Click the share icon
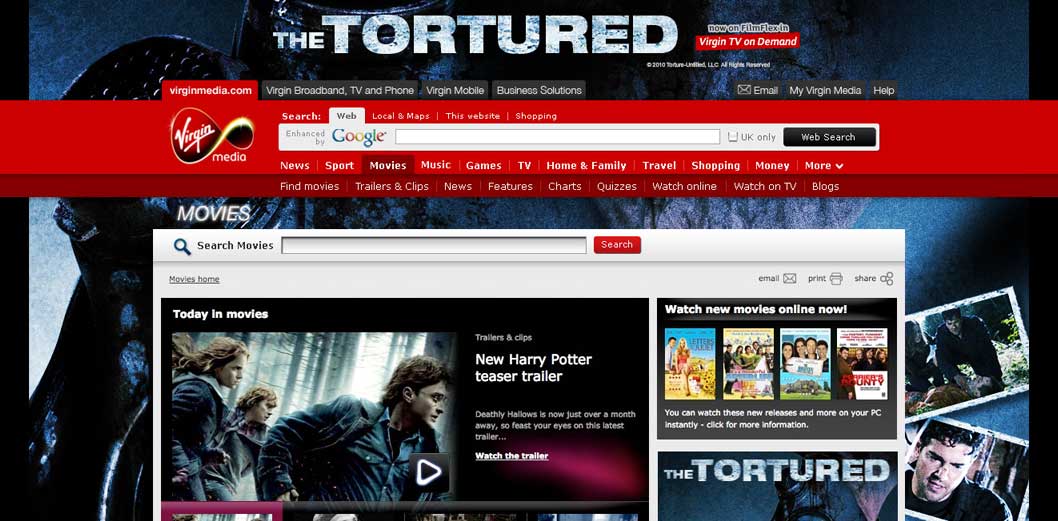The height and width of the screenshot is (521, 1058). point(887,279)
